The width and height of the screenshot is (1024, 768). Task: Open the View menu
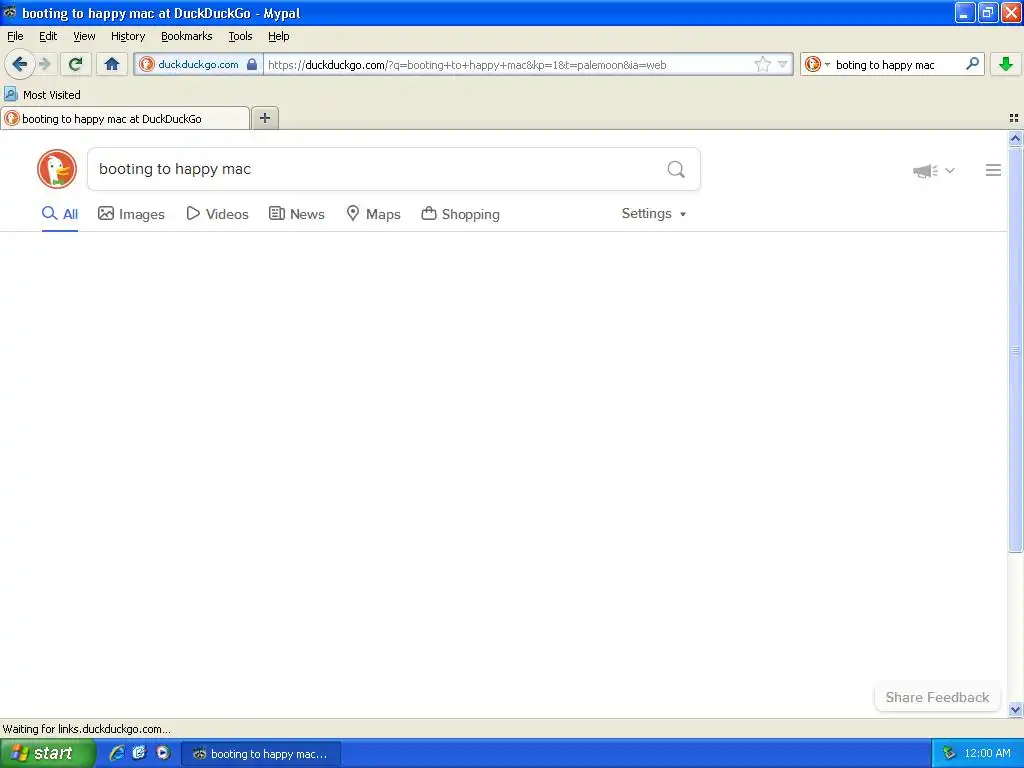point(84,36)
